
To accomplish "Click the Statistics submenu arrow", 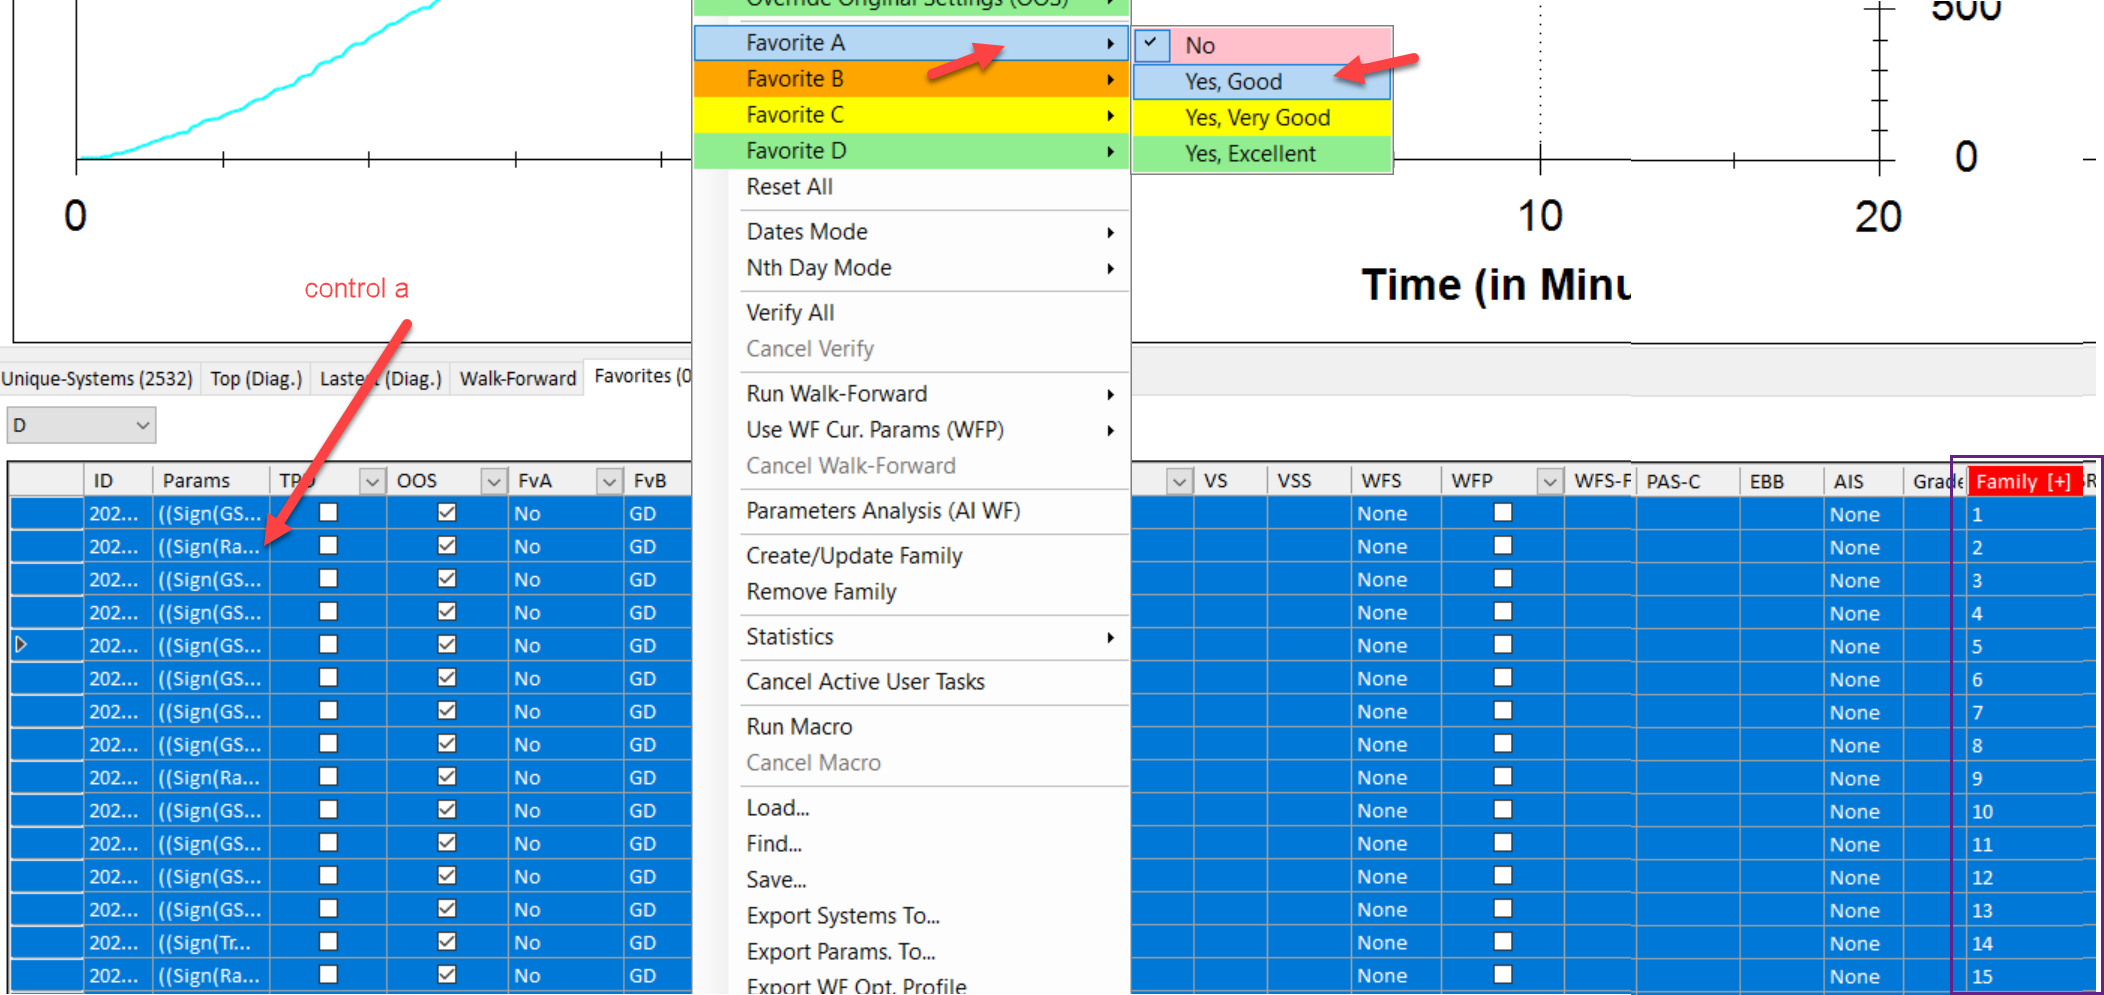I will click(x=1110, y=638).
